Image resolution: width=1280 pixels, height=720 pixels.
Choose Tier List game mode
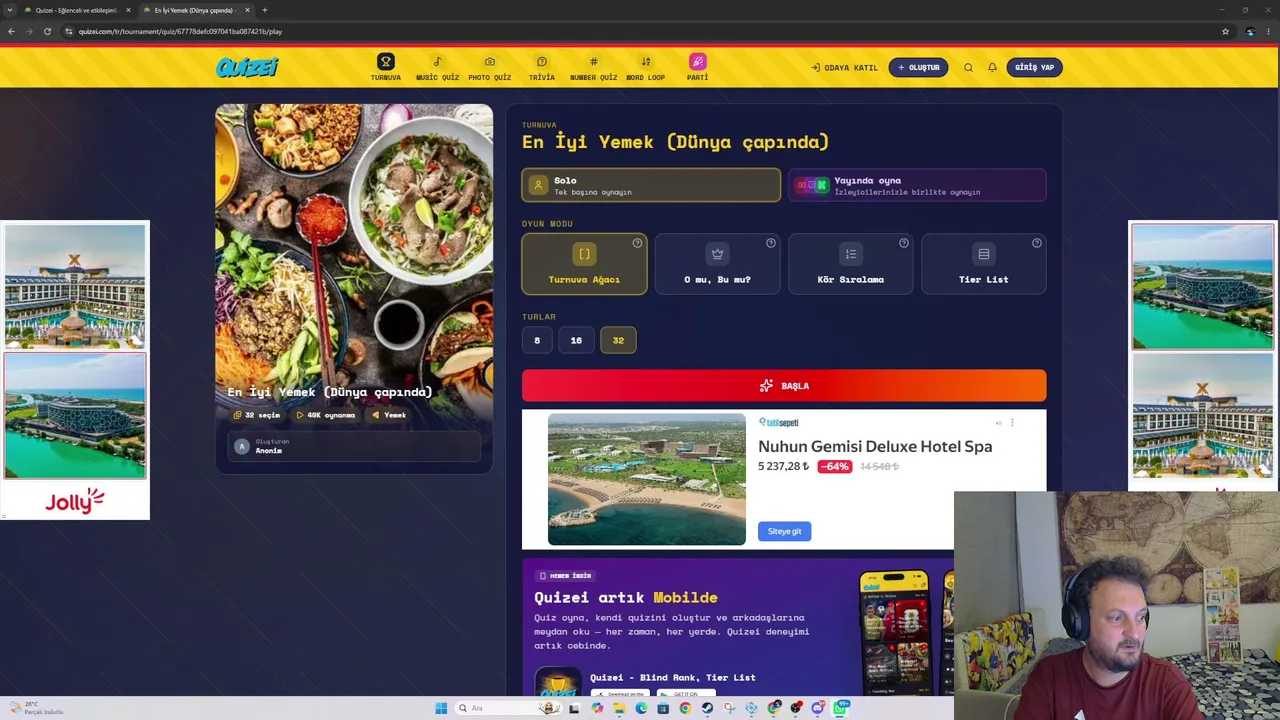point(983,264)
